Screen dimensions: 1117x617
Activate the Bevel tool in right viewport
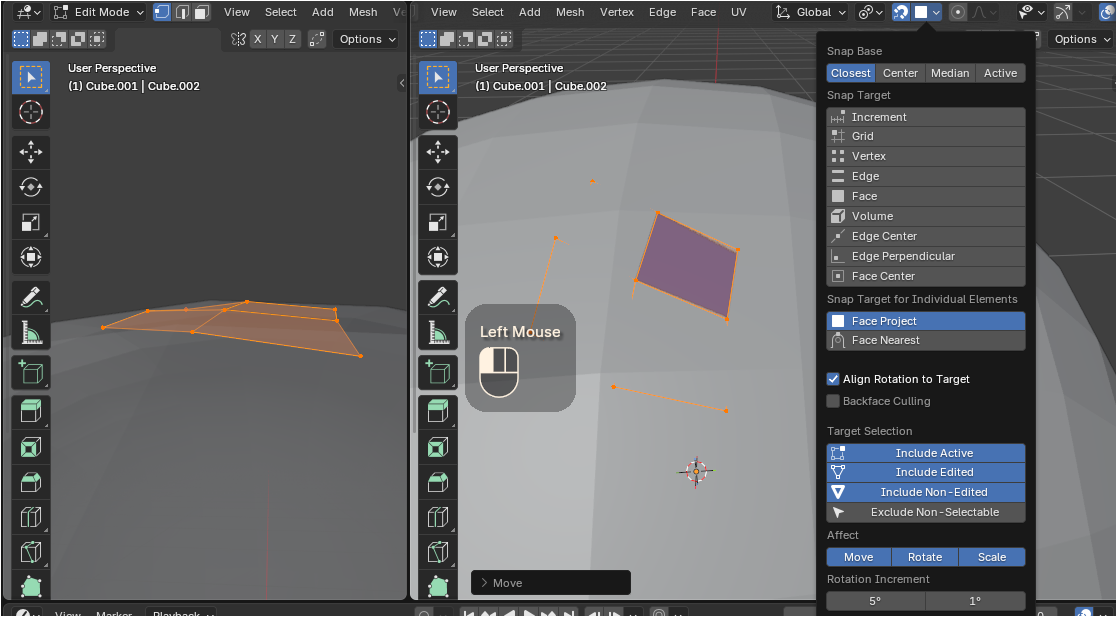[x=437, y=482]
